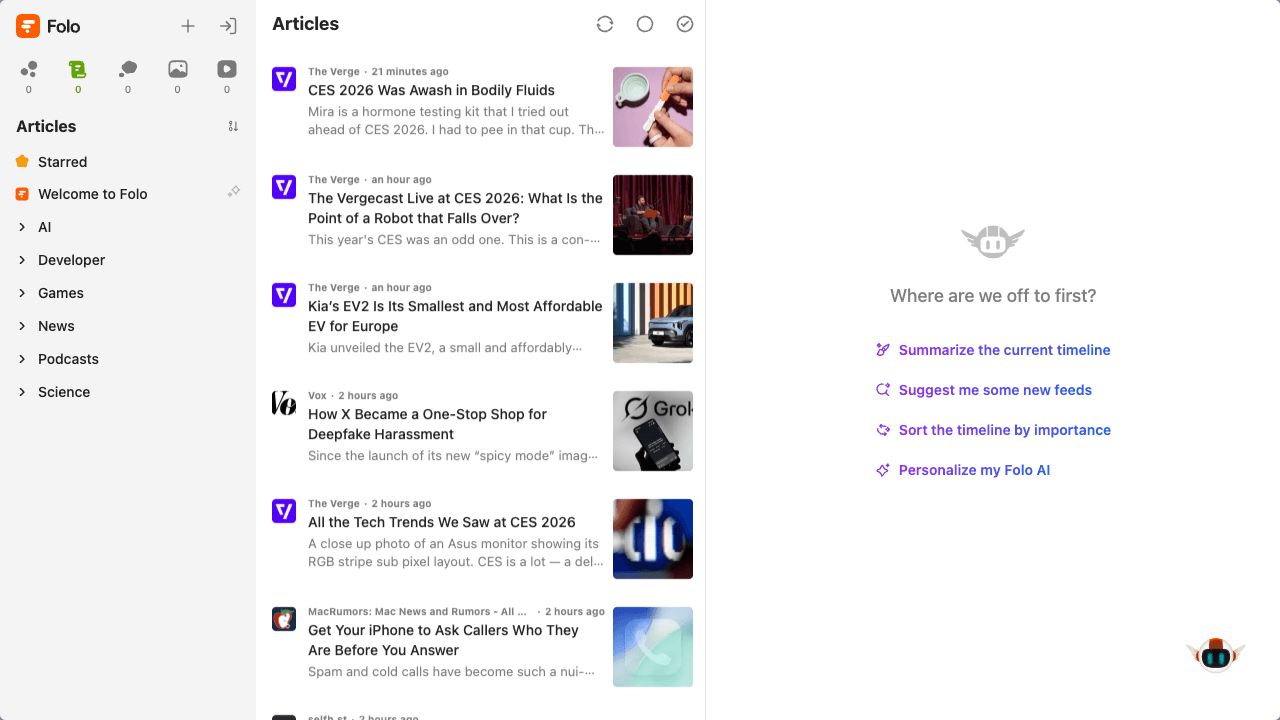Click Suggest me some new feeds

click(x=995, y=390)
